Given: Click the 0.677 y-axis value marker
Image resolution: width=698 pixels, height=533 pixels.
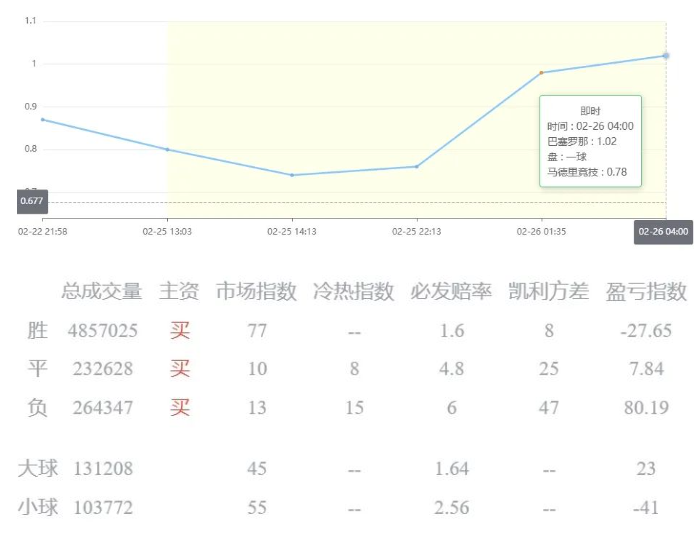Looking at the screenshot, I should (x=32, y=201).
